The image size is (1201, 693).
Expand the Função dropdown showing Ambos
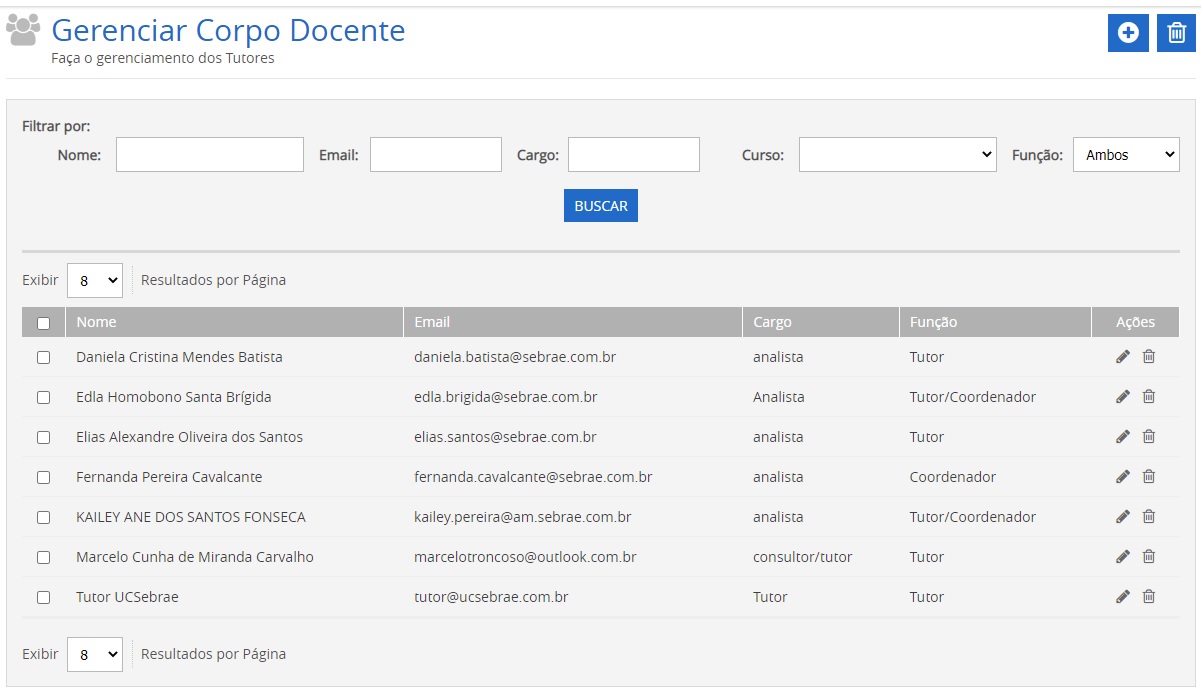[1126, 155]
